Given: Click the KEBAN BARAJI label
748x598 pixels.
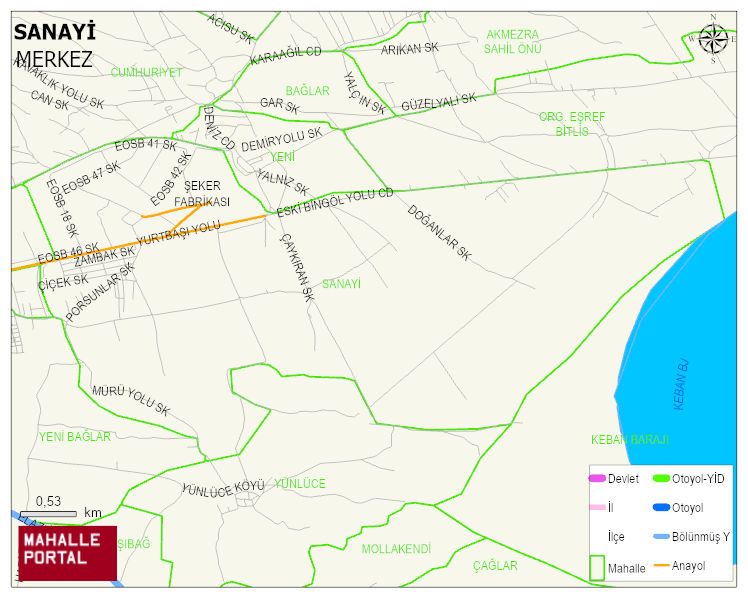Looking at the screenshot, I should pyautogui.click(x=630, y=439).
